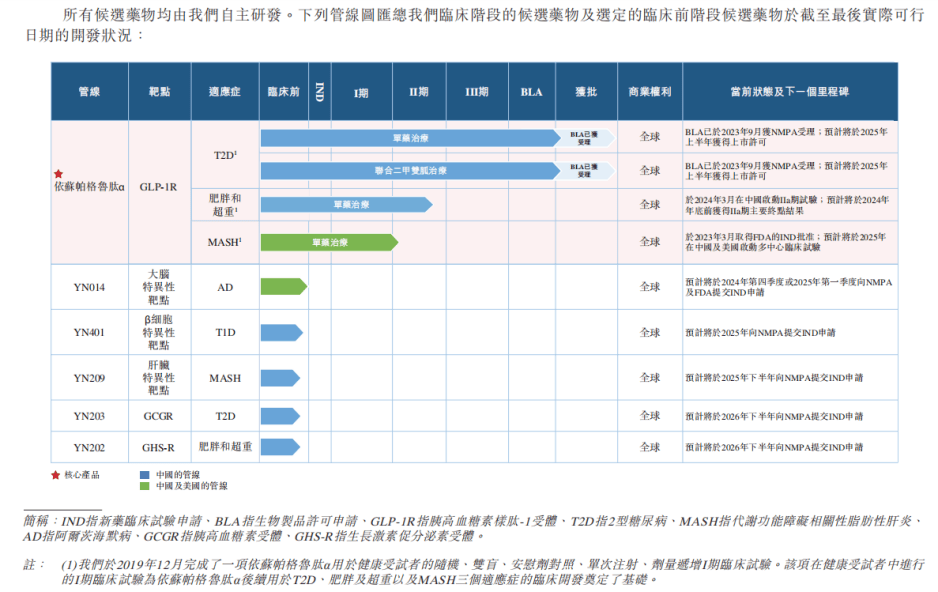Select the 管線 column header
938x592 pixels.
click(x=90, y=91)
